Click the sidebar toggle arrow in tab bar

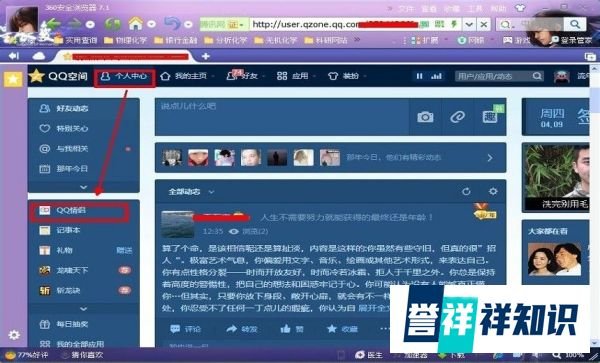click(x=14, y=56)
